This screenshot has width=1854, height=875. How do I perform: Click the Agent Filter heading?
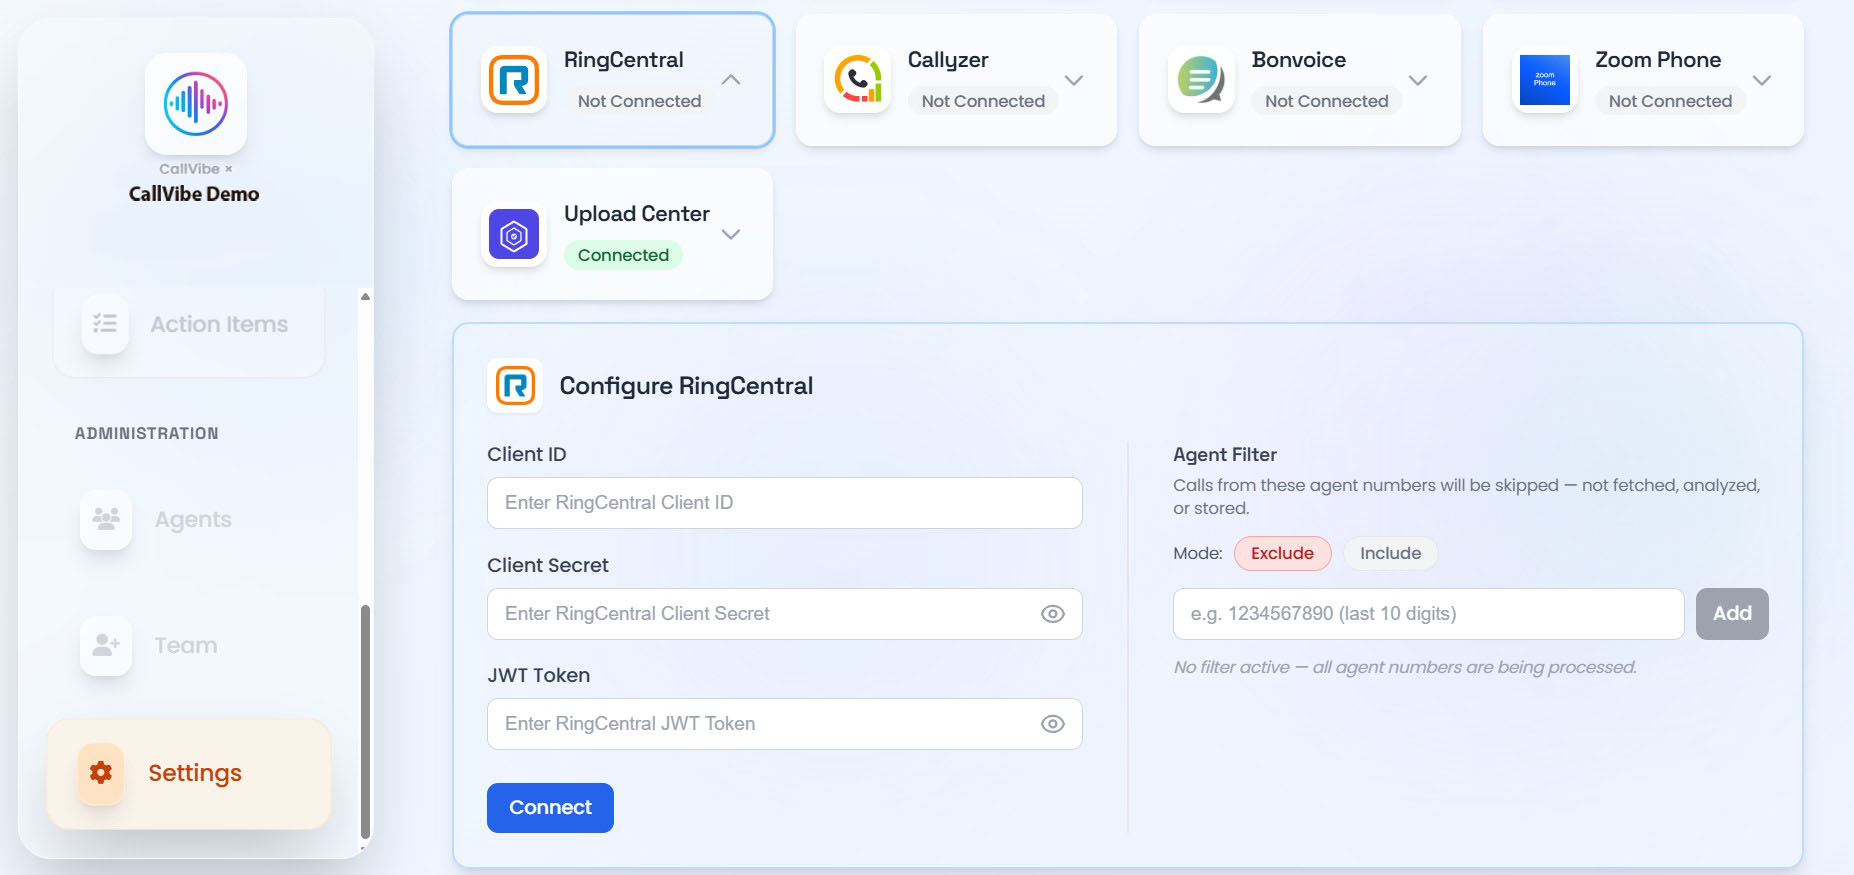pyautogui.click(x=1225, y=454)
